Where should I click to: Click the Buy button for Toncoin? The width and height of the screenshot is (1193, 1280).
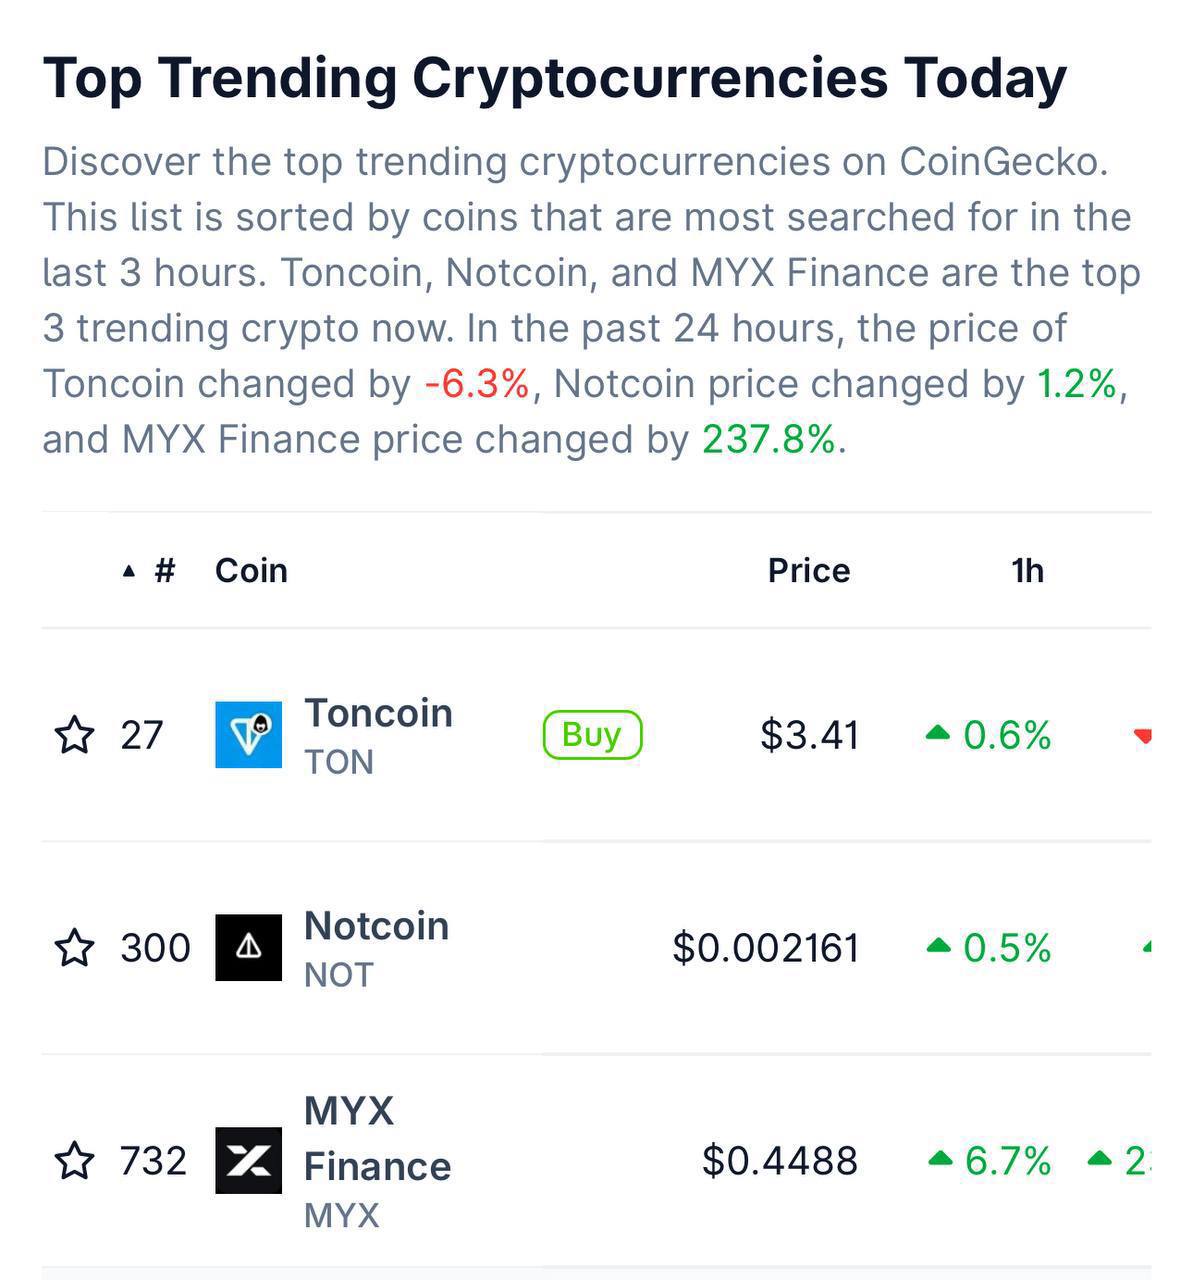[x=592, y=735]
